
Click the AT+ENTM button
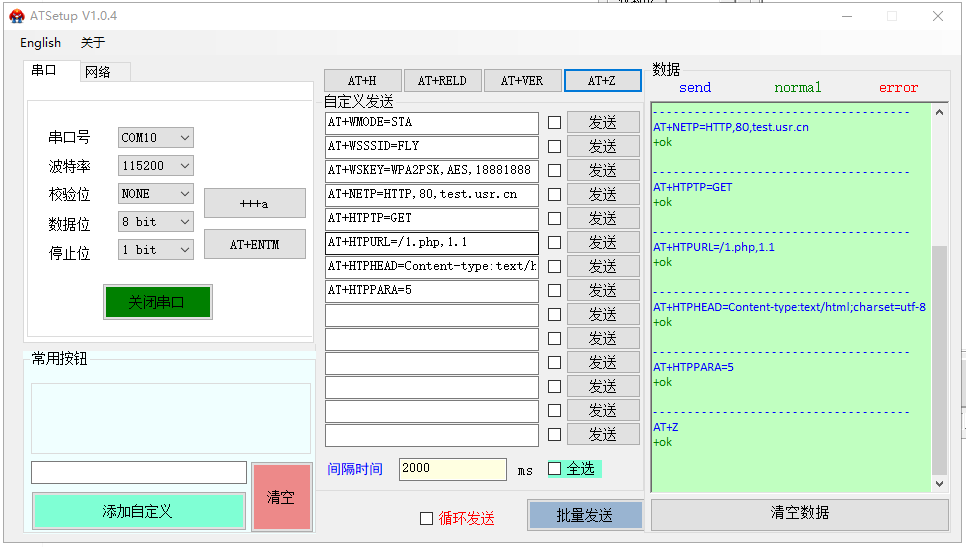tap(254, 244)
